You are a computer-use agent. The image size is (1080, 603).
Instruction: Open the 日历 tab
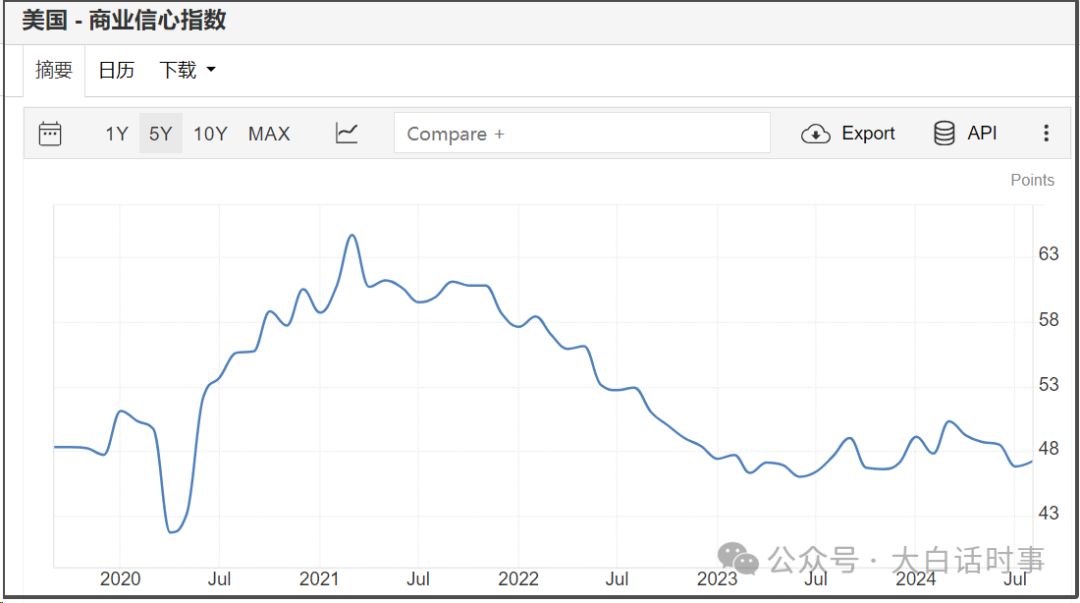(x=116, y=70)
